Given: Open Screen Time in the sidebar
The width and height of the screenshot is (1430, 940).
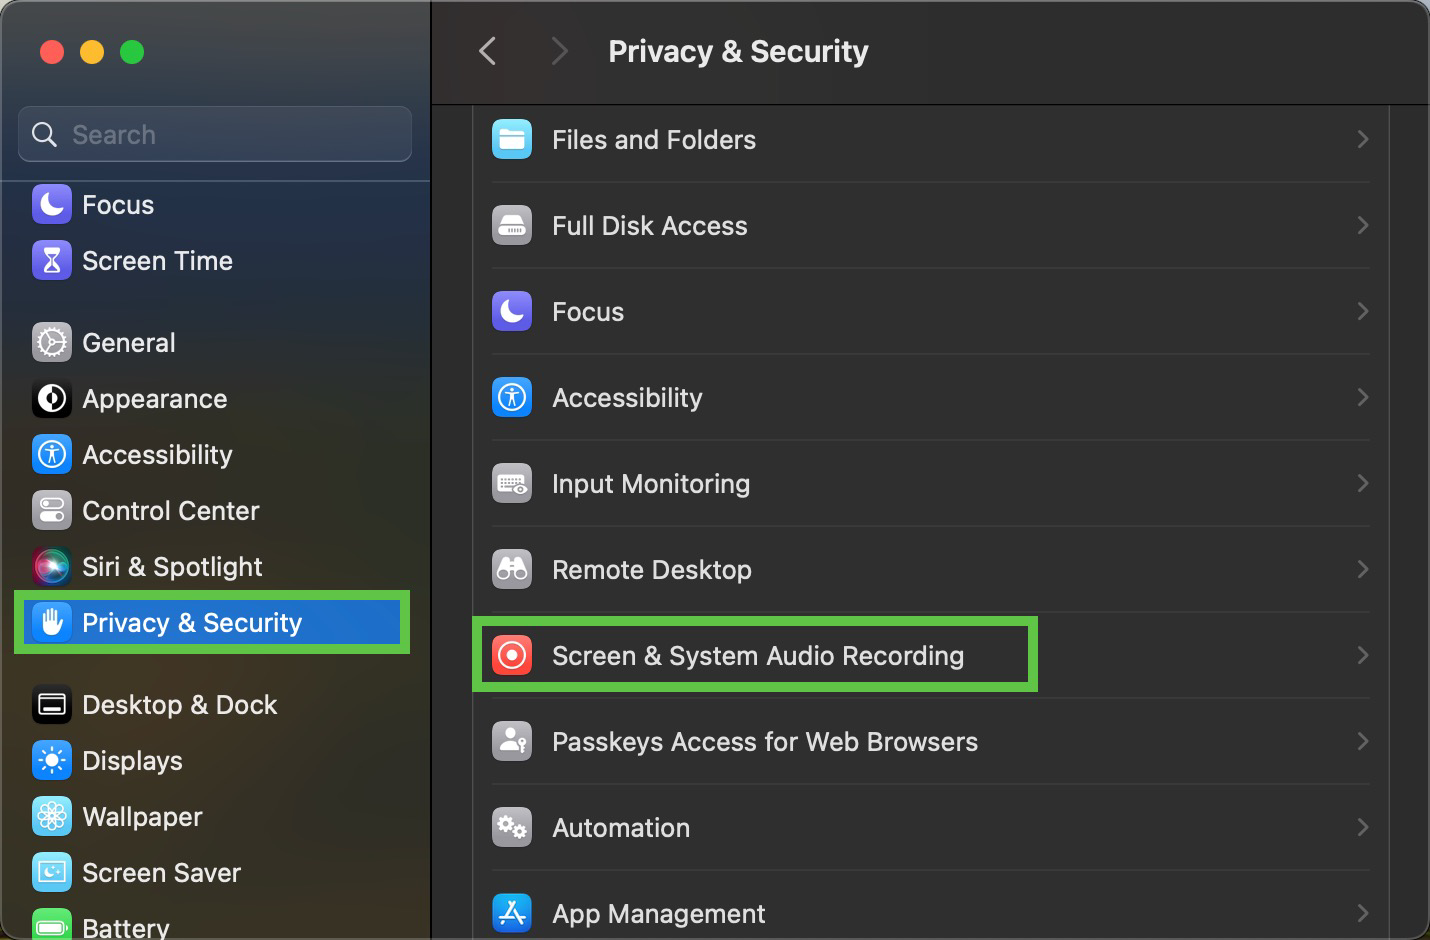Looking at the screenshot, I should tap(157, 261).
